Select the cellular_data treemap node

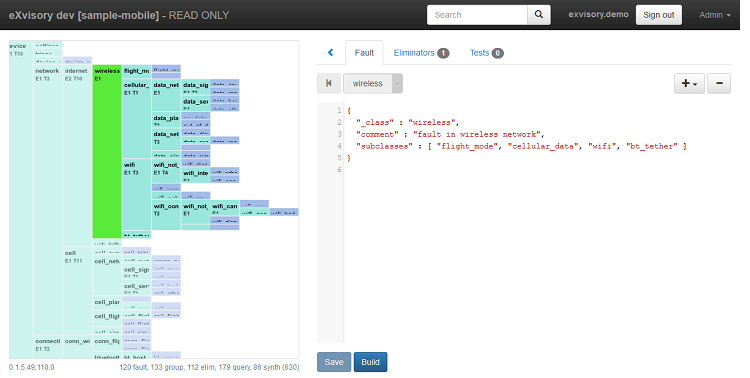[x=136, y=118]
